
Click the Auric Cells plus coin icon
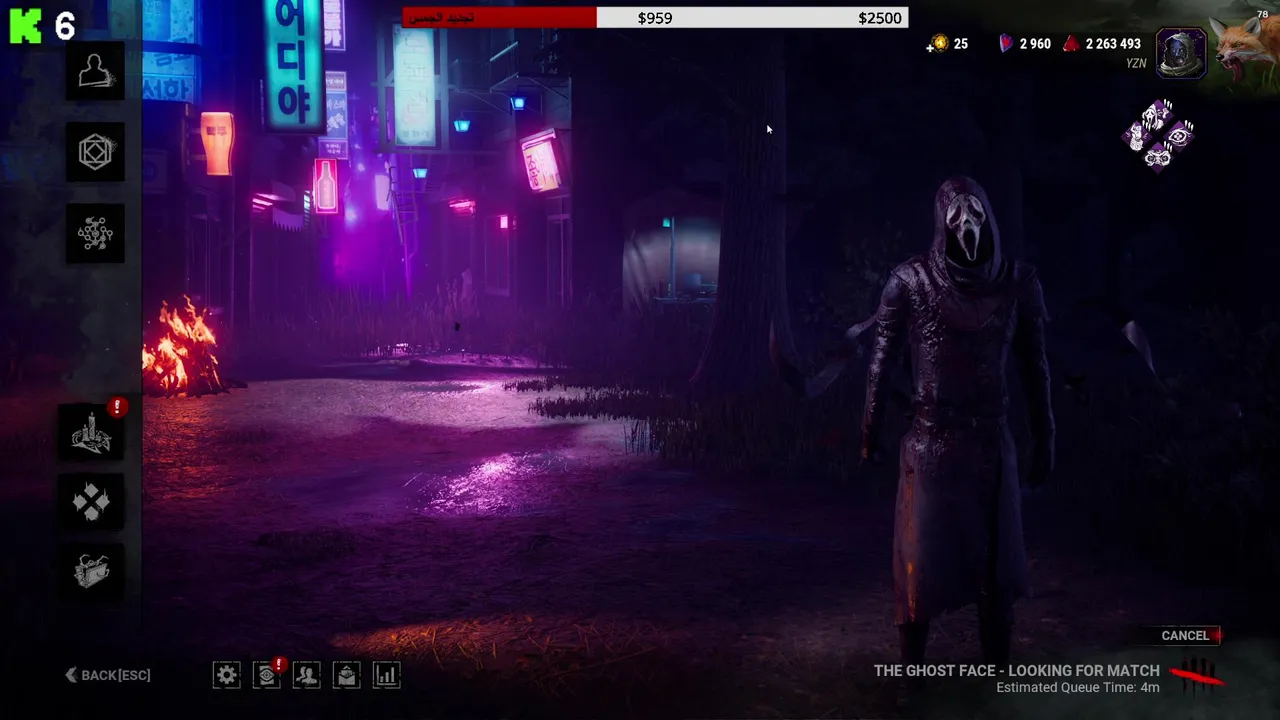pos(937,44)
